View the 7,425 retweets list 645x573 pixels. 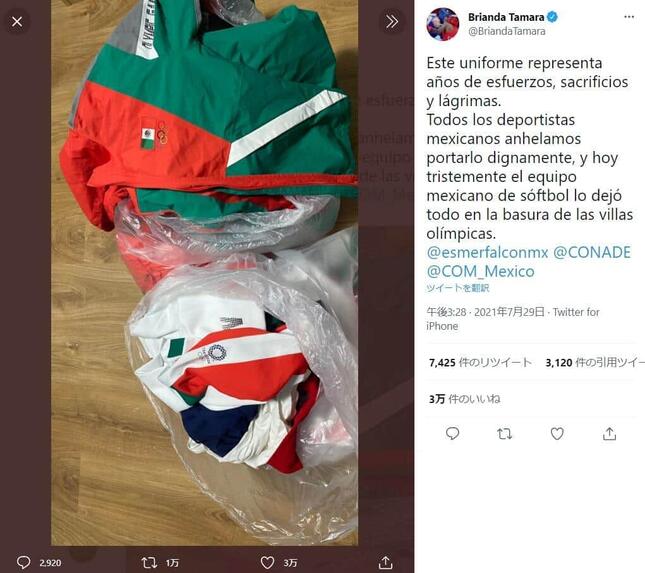480,362
